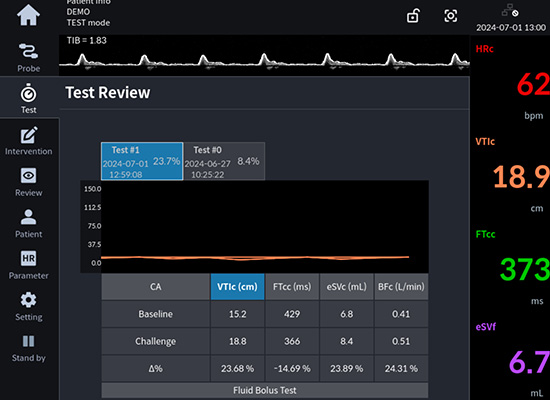This screenshot has height=400, width=550.
Task: Toggle the screen lock icon
Action: tap(413, 16)
